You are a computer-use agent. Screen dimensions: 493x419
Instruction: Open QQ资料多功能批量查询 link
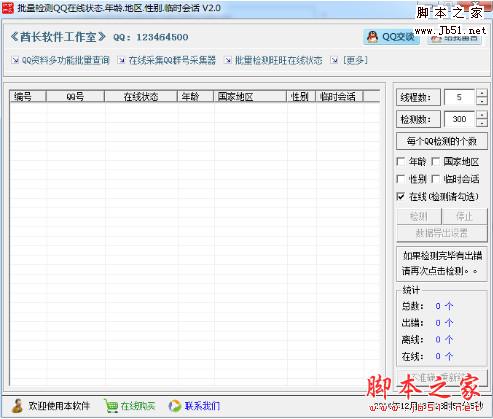(x=66, y=60)
